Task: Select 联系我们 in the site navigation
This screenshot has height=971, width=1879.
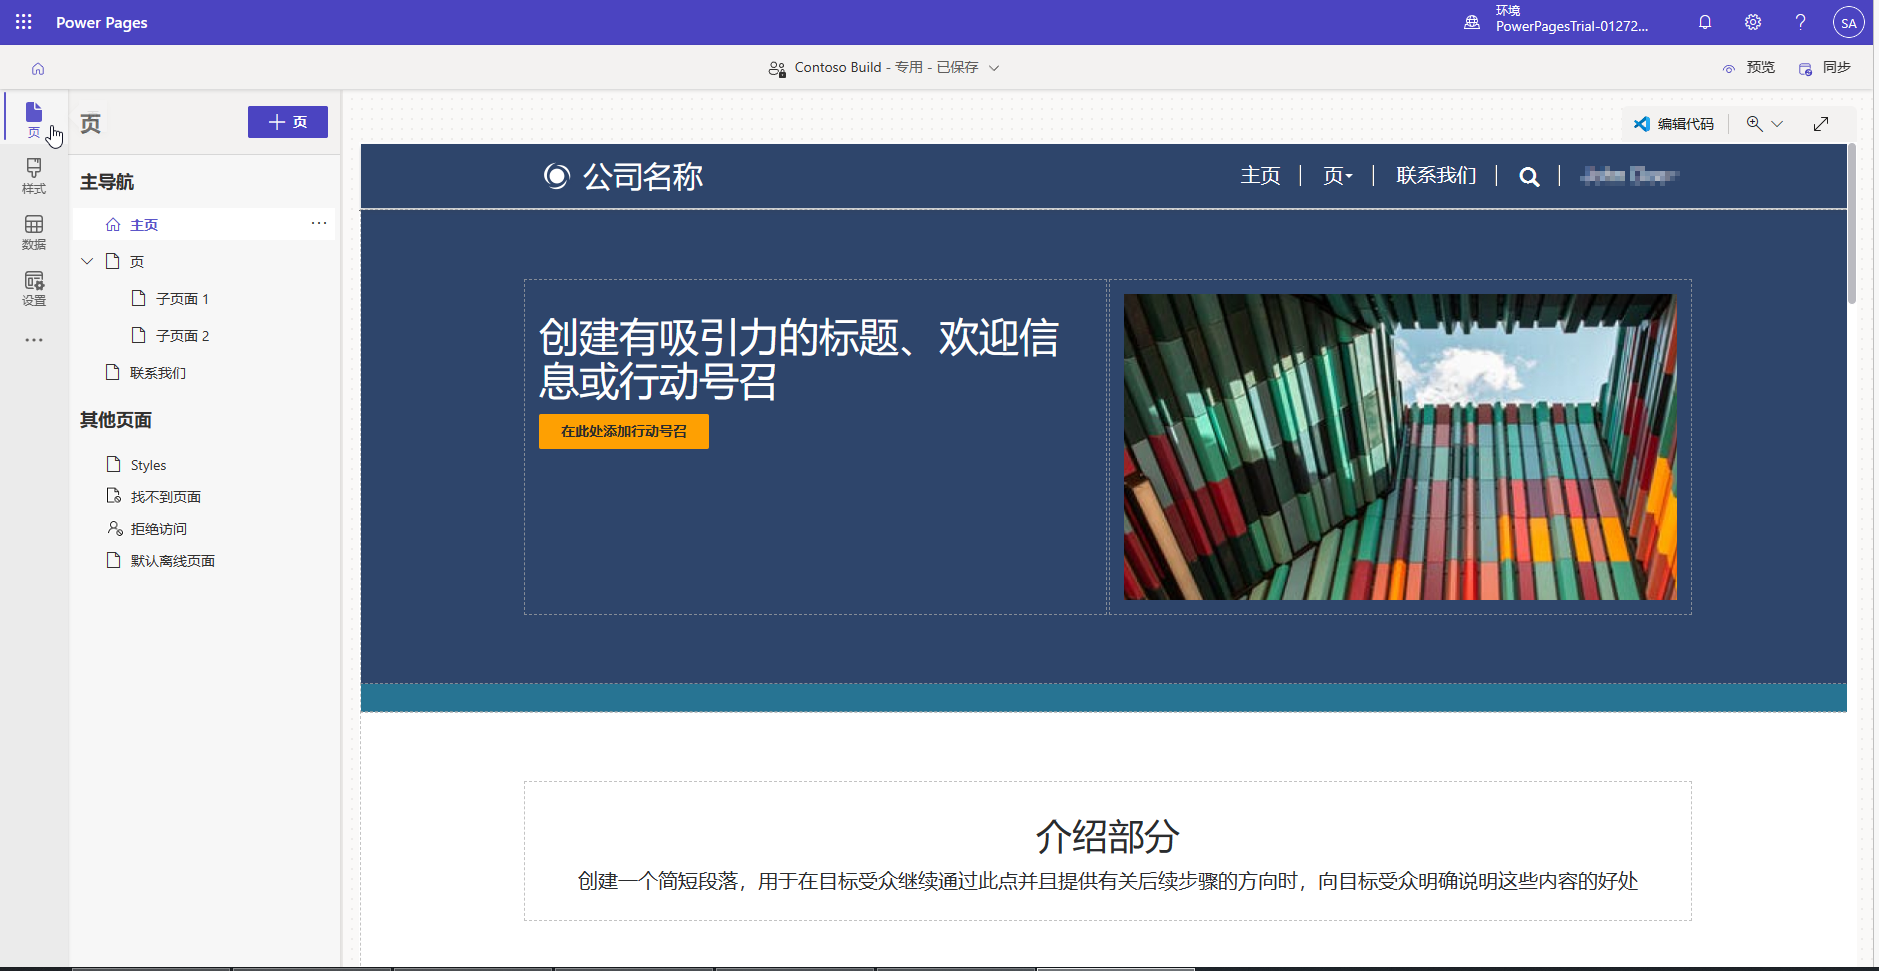Action: point(1435,176)
